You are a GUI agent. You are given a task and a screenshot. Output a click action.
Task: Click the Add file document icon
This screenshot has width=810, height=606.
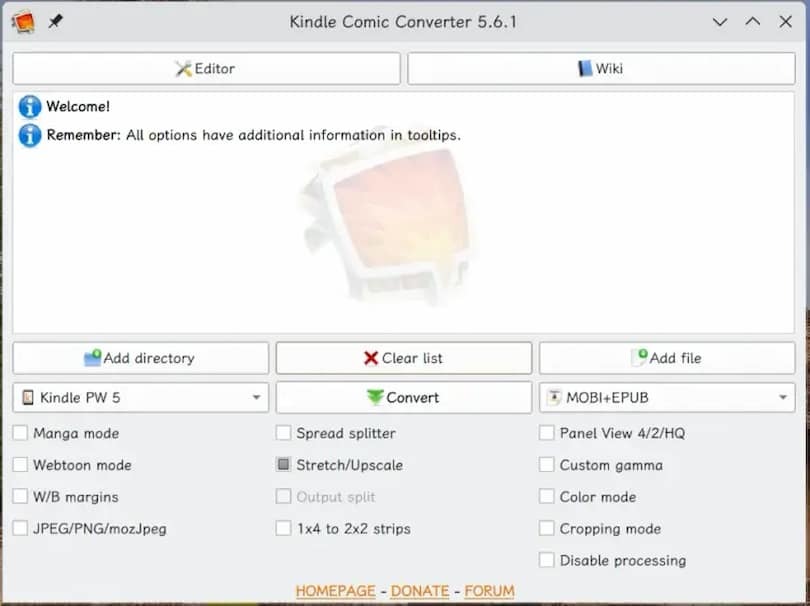tap(639, 358)
